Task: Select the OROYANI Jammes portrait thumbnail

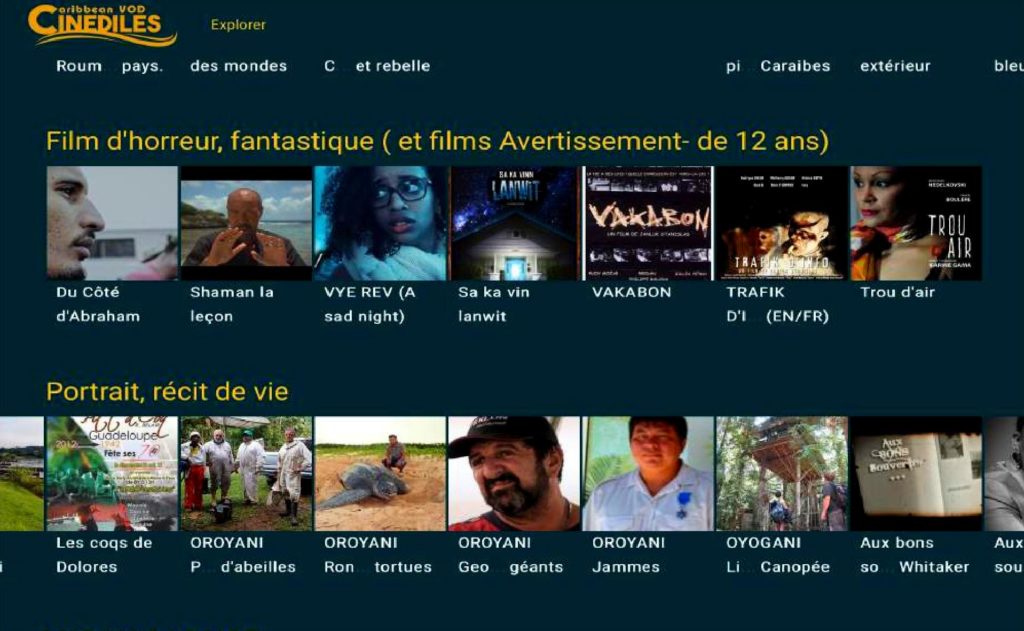Action: pos(648,474)
